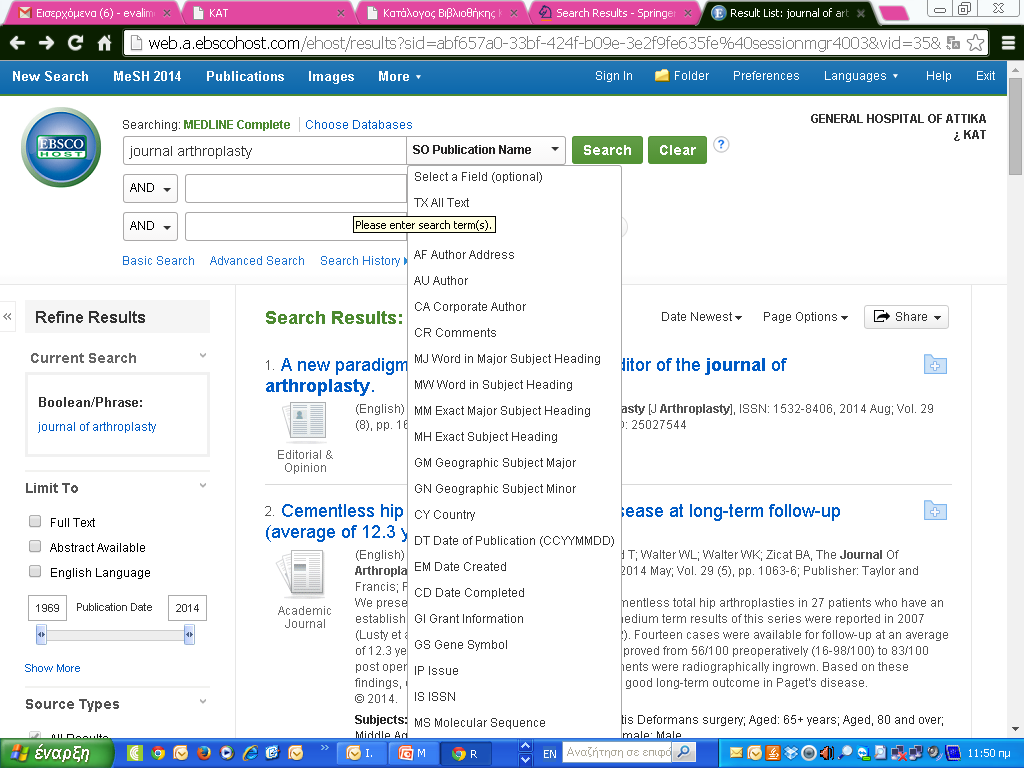Open the Page Options dropdown
This screenshot has width=1024, height=768.
[x=805, y=317]
